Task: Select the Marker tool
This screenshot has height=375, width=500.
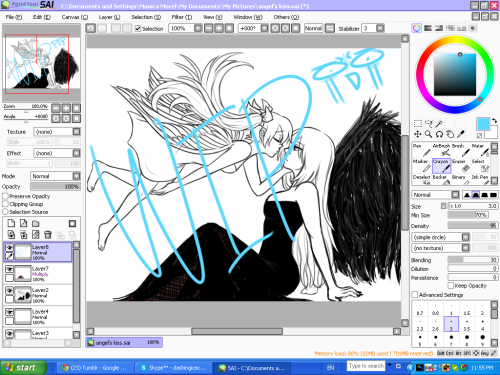Action: pos(422,166)
